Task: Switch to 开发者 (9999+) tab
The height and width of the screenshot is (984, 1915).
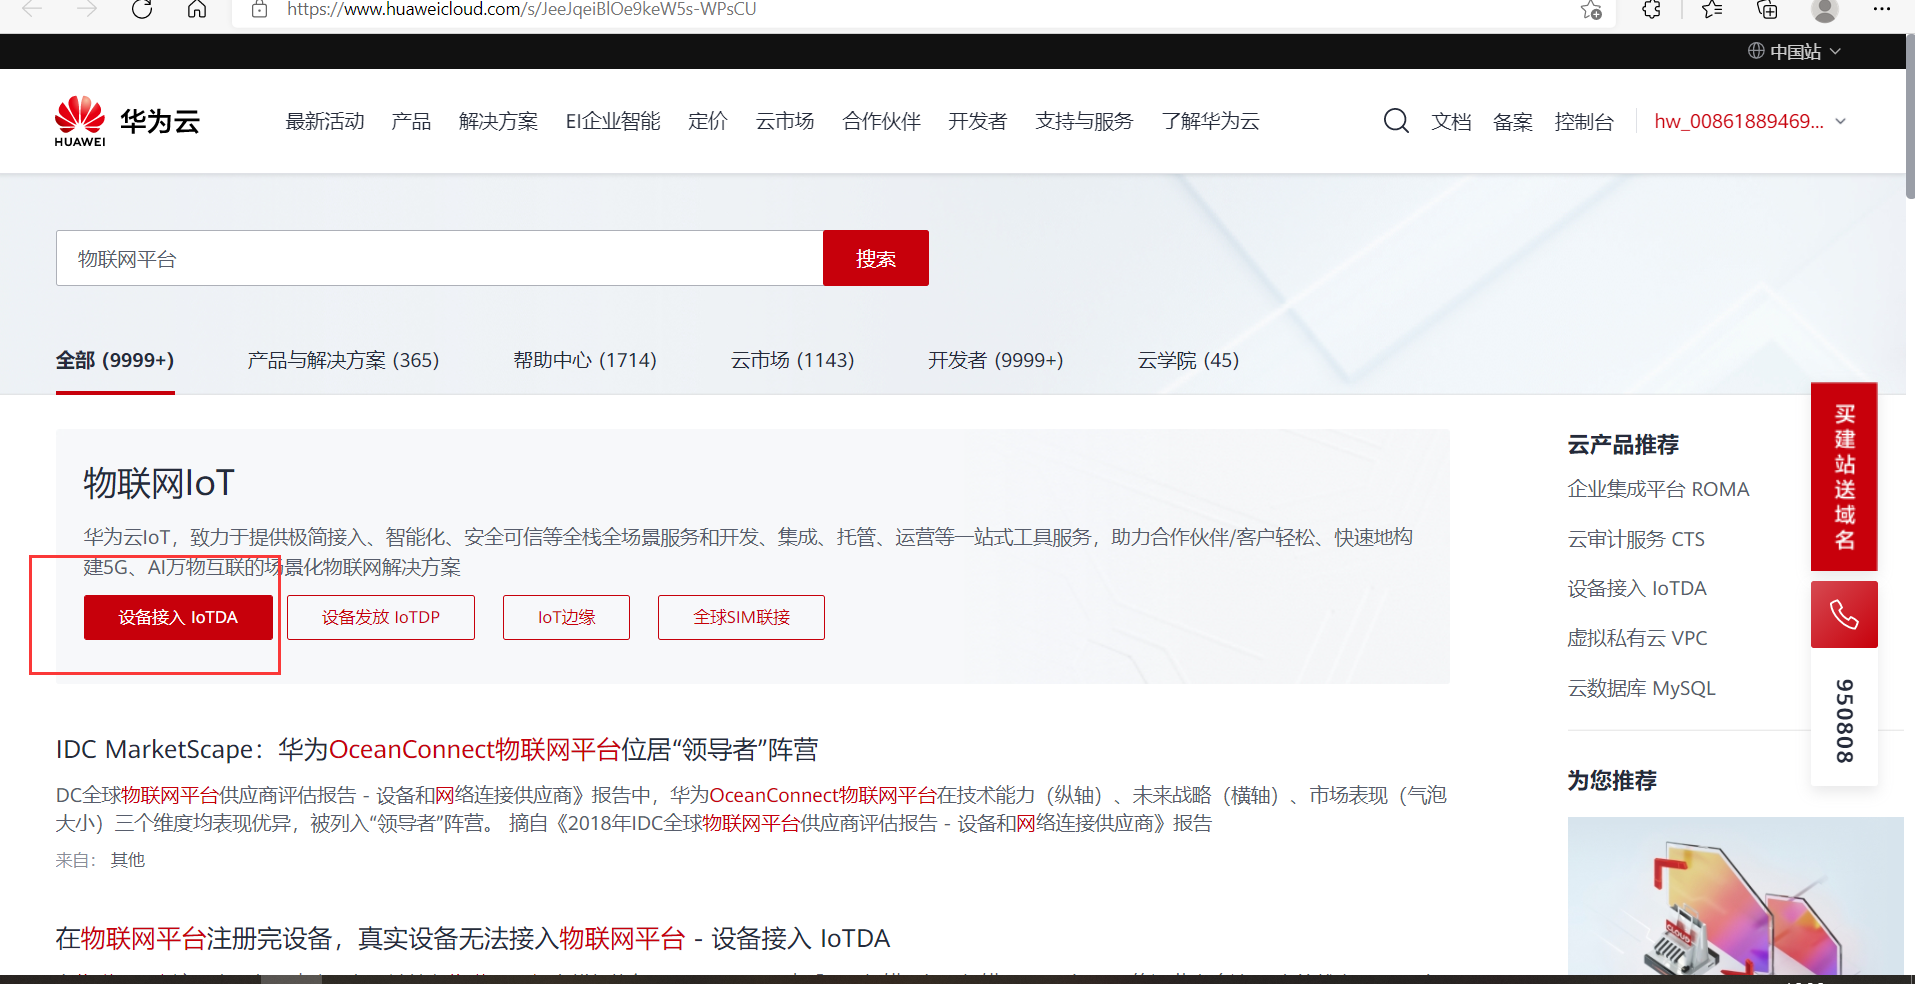Action: [x=995, y=360]
